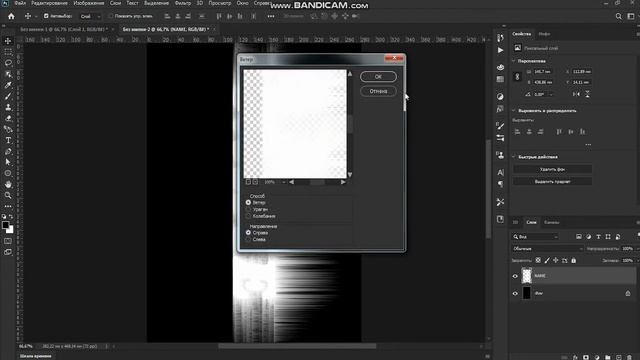The height and width of the screenshot is (360, 640).
Task: Toggle show transform controls checkbox
Action: (110, 16)
